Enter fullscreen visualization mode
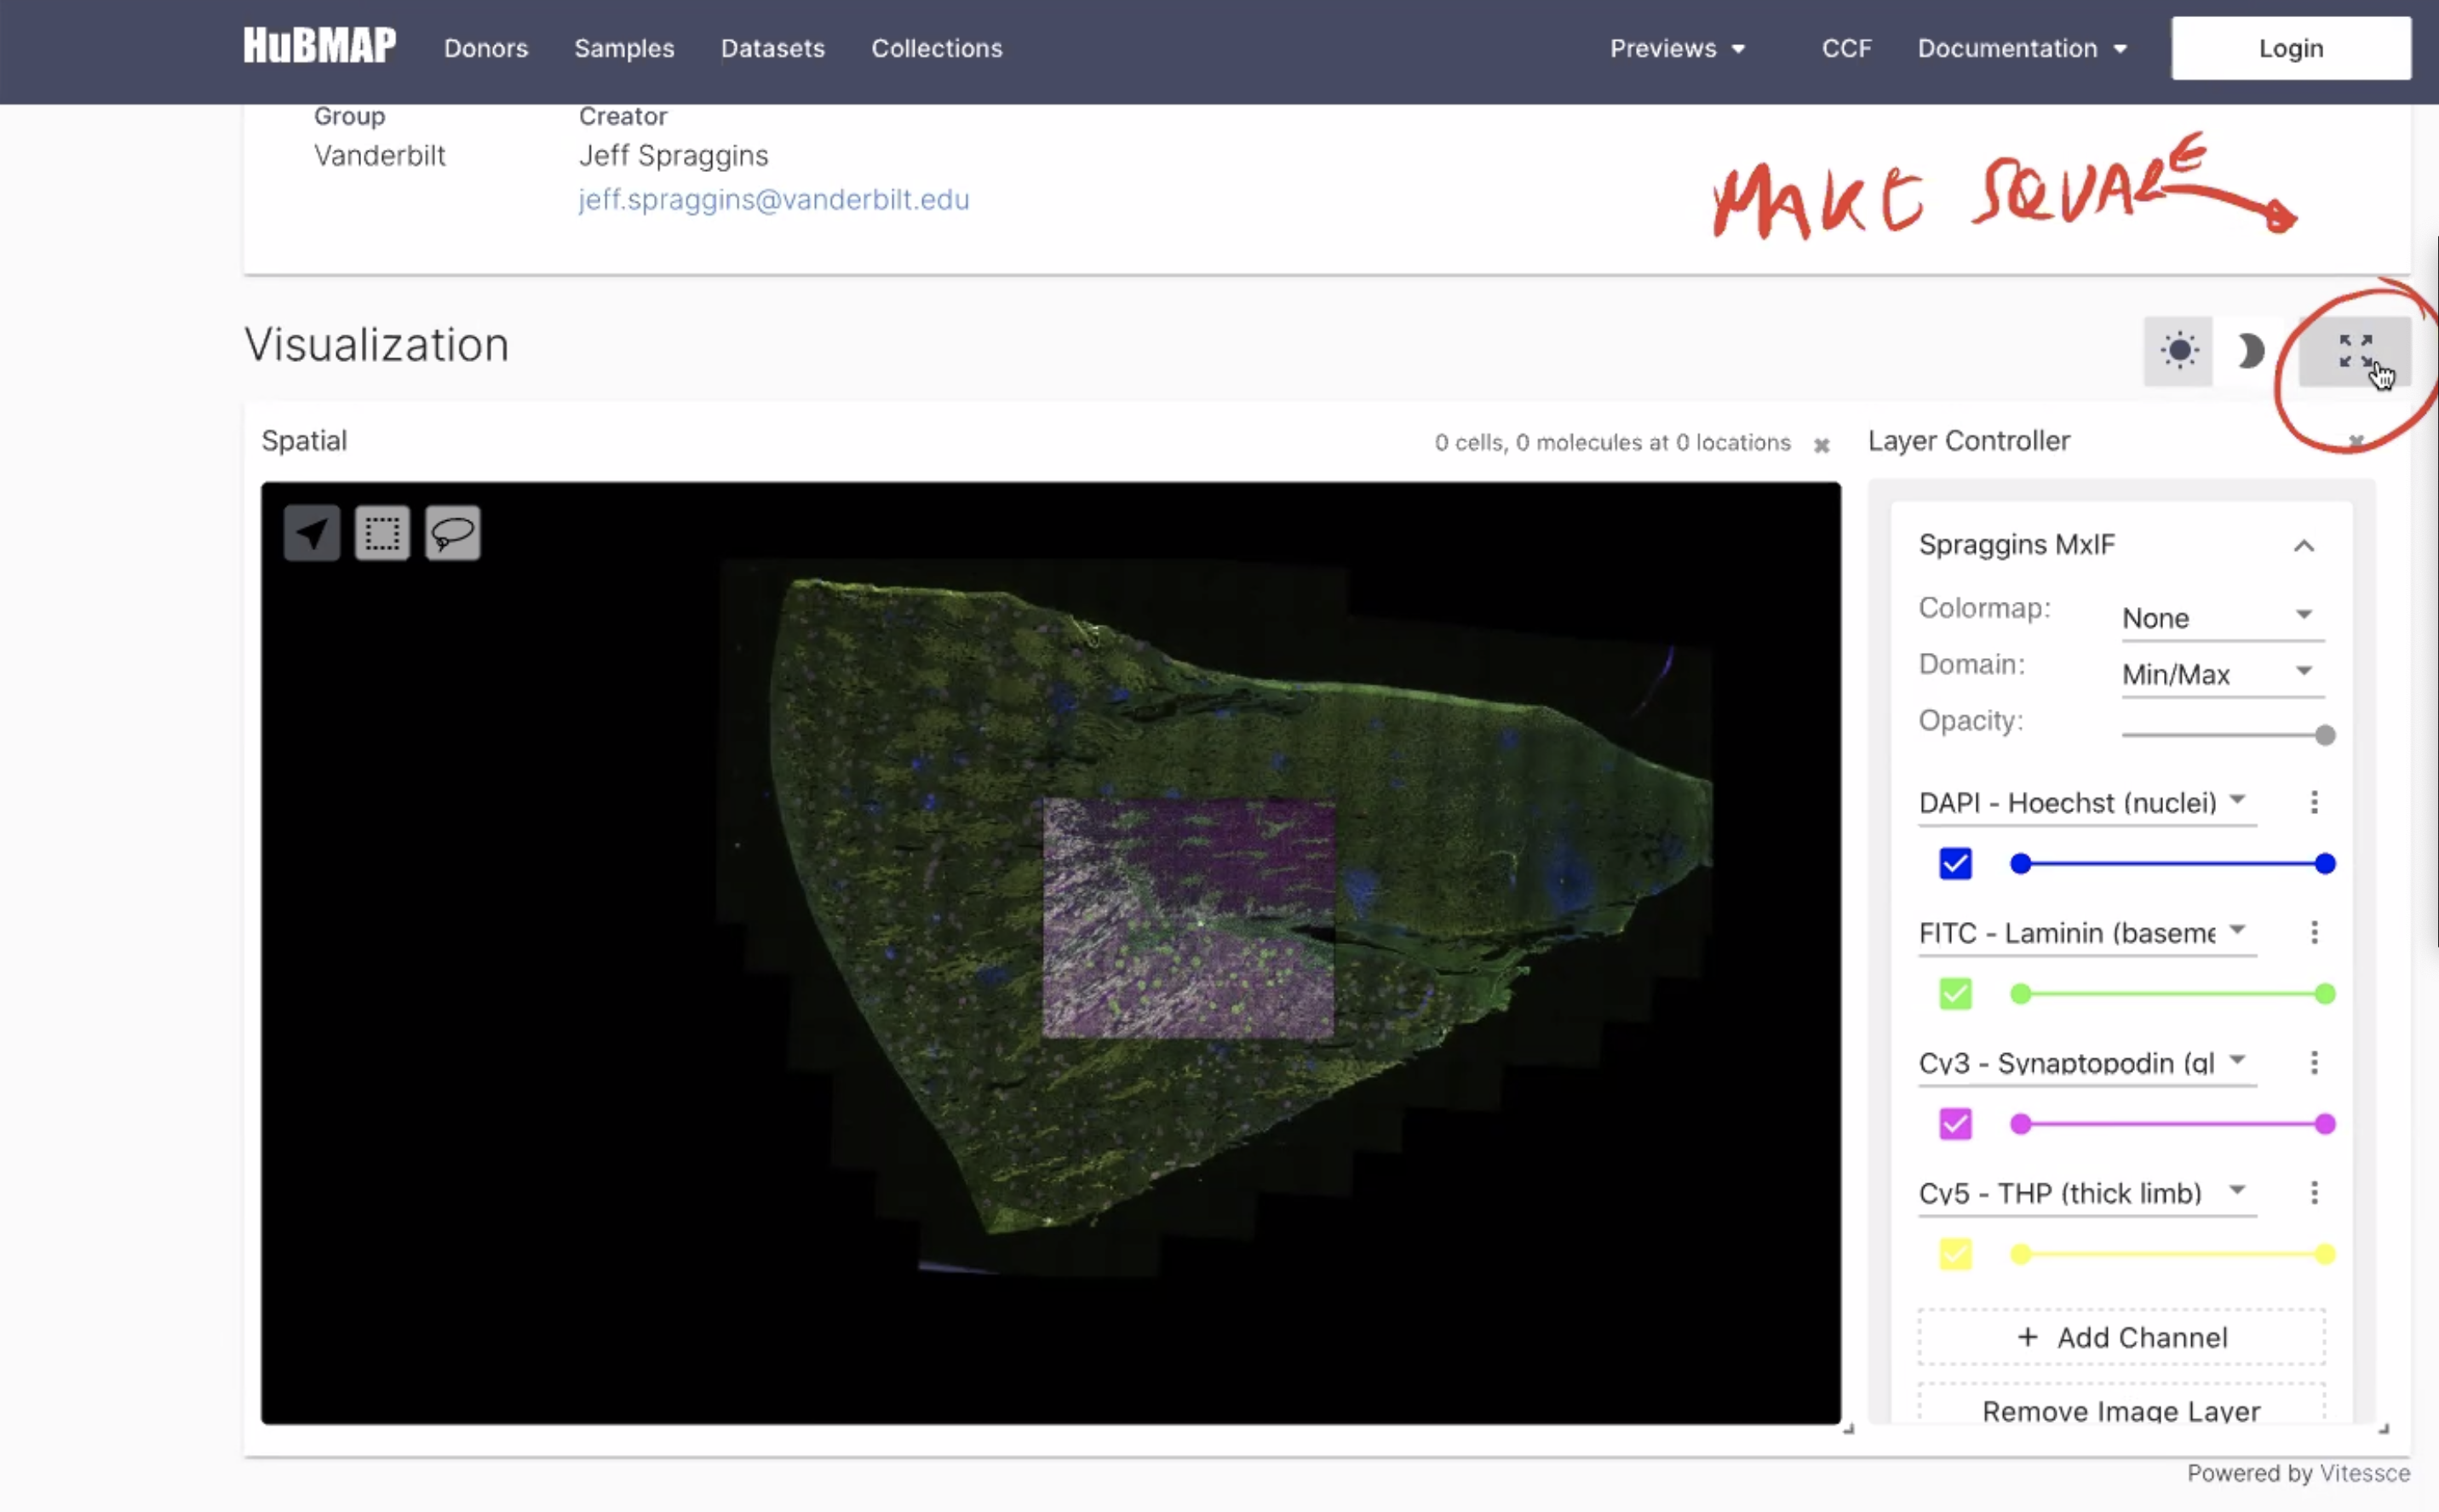The image size is (2439, 1512). (x=2357, y=351)
